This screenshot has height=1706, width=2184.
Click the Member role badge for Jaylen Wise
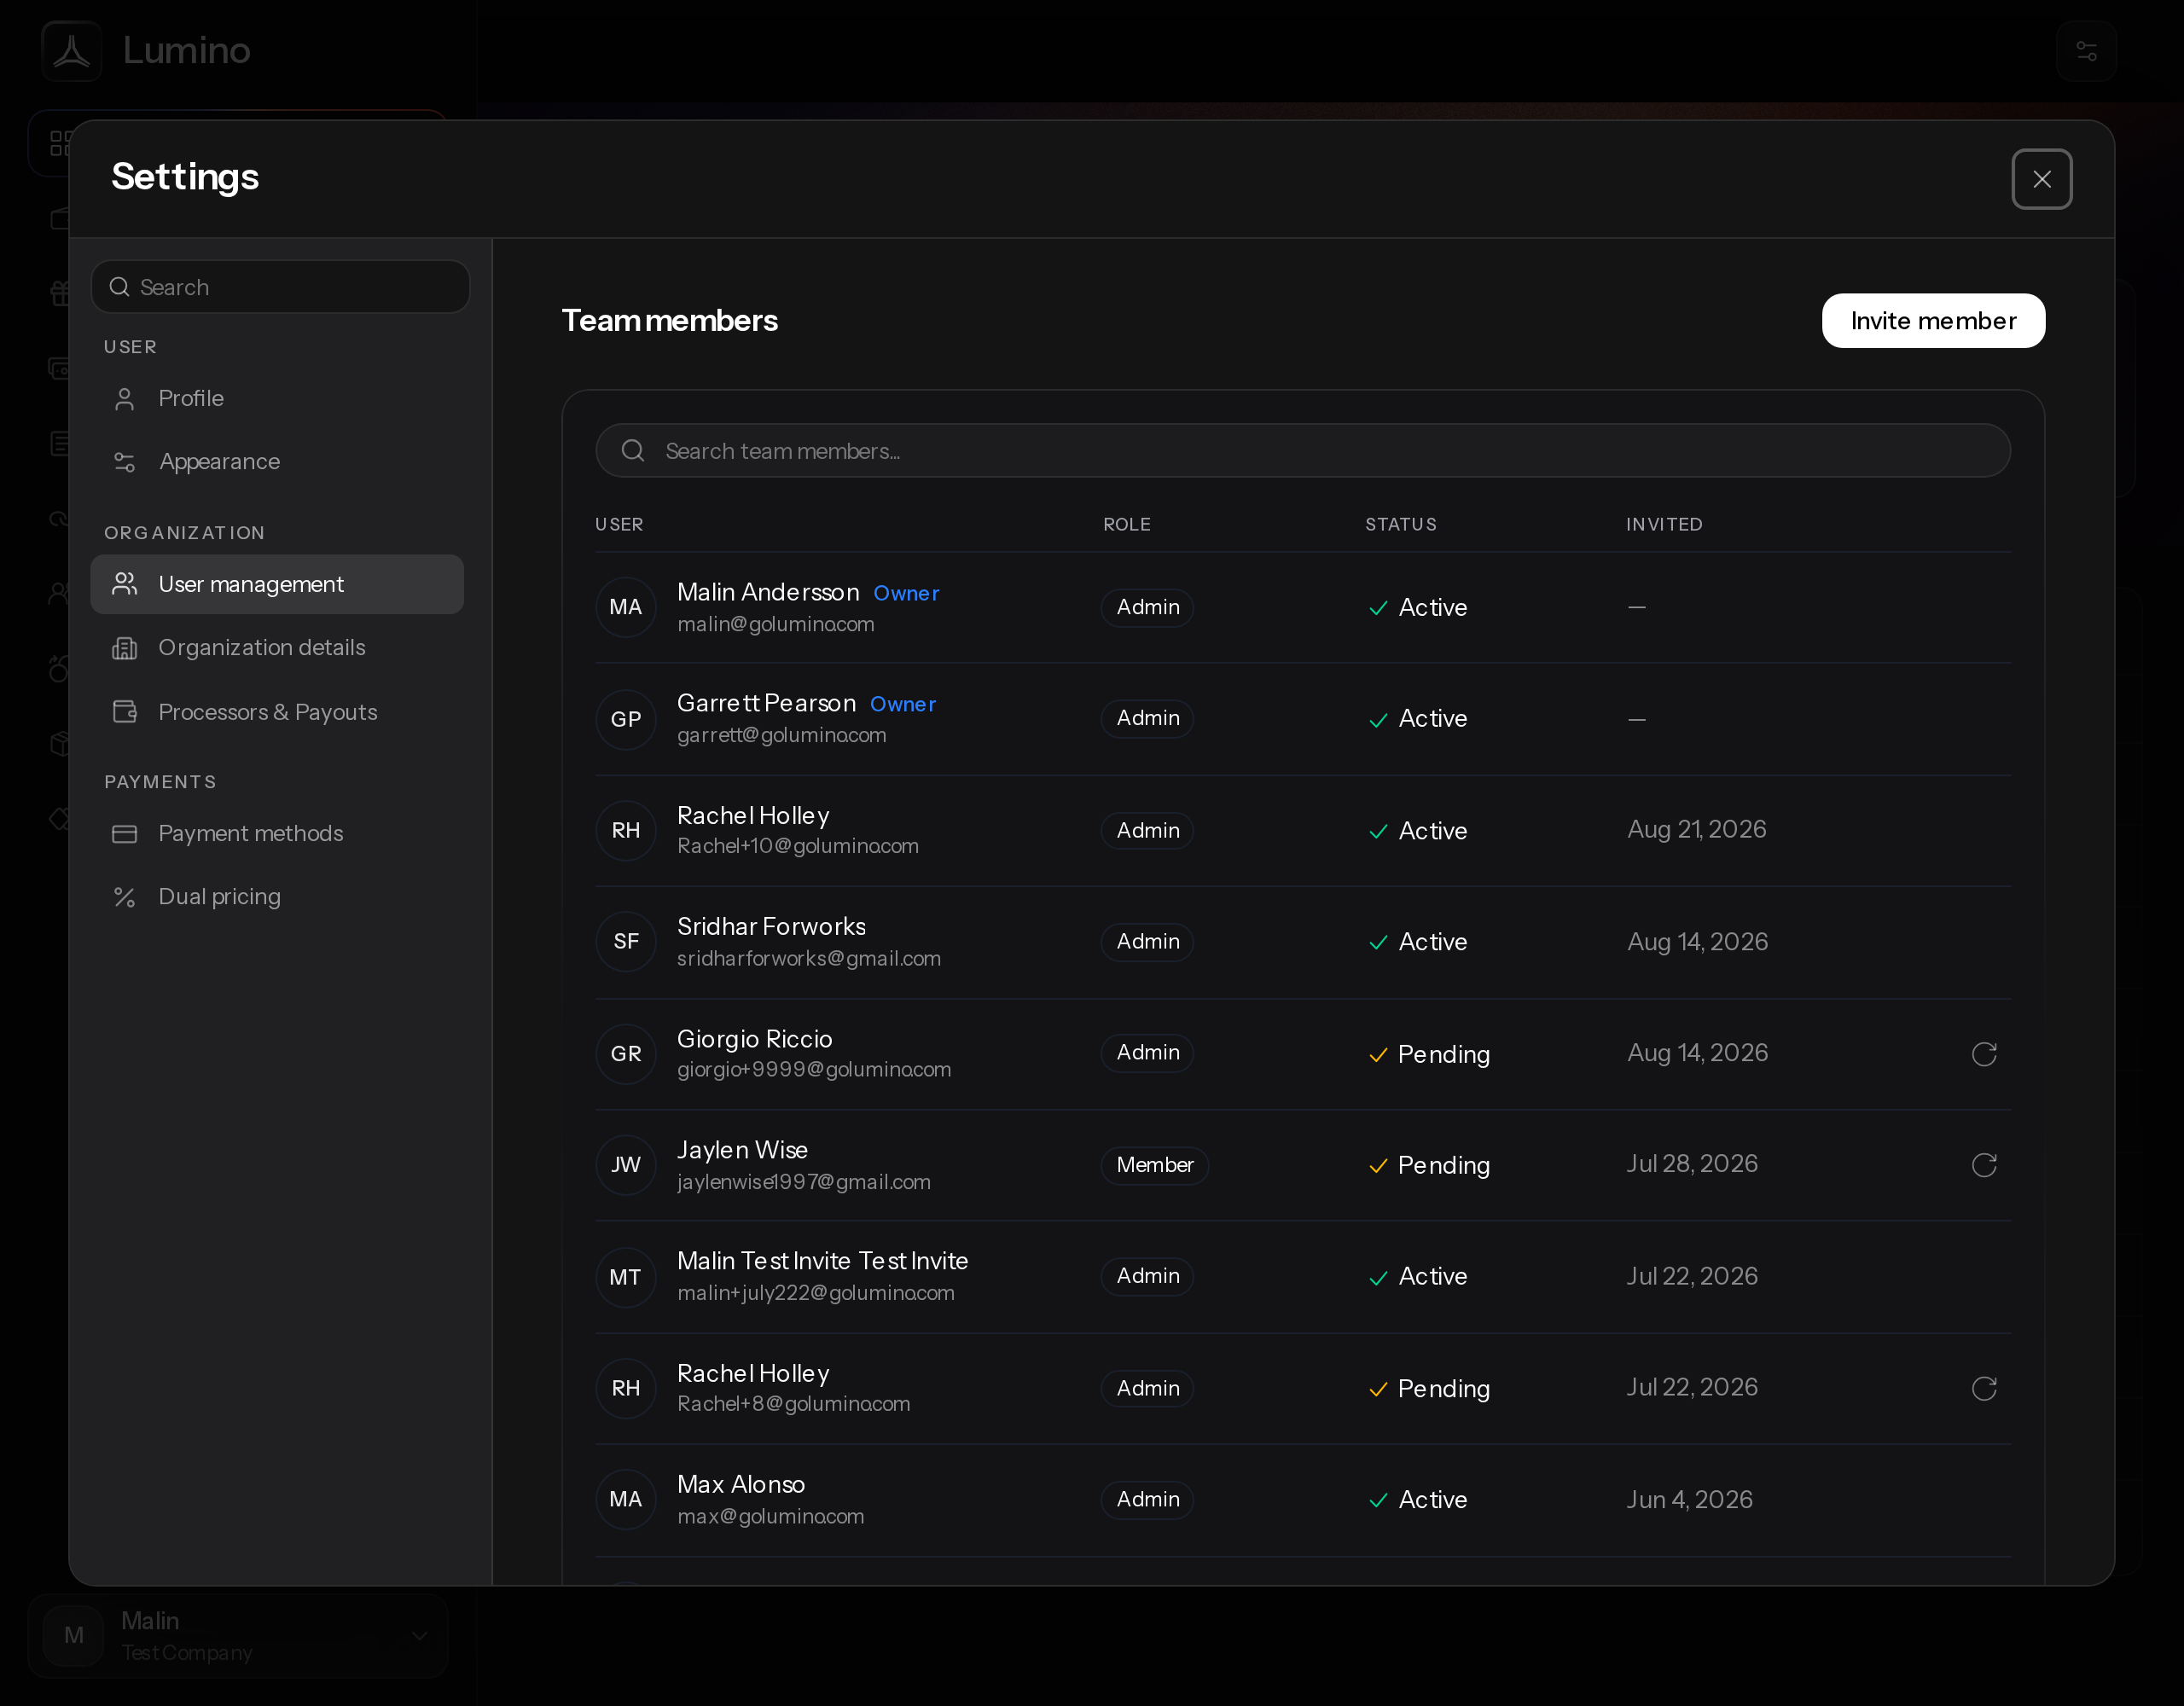[x=1155, y=1165]
